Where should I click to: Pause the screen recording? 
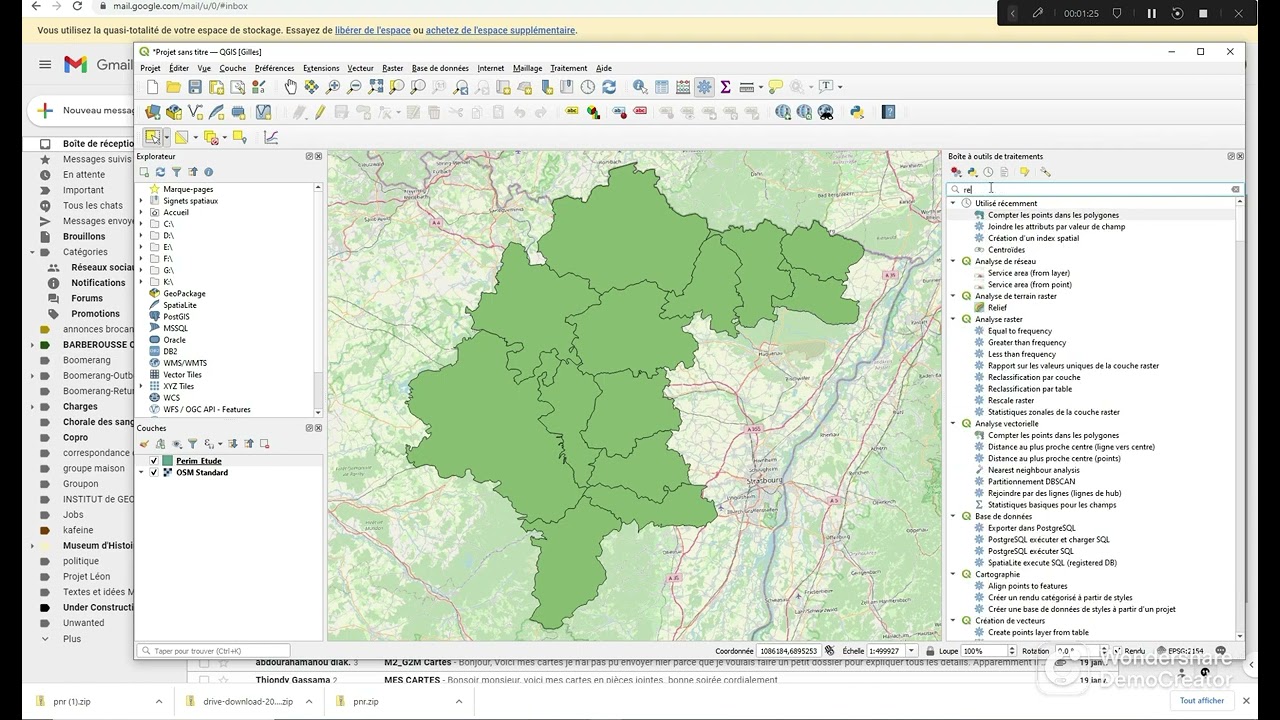coord(1151,13)
